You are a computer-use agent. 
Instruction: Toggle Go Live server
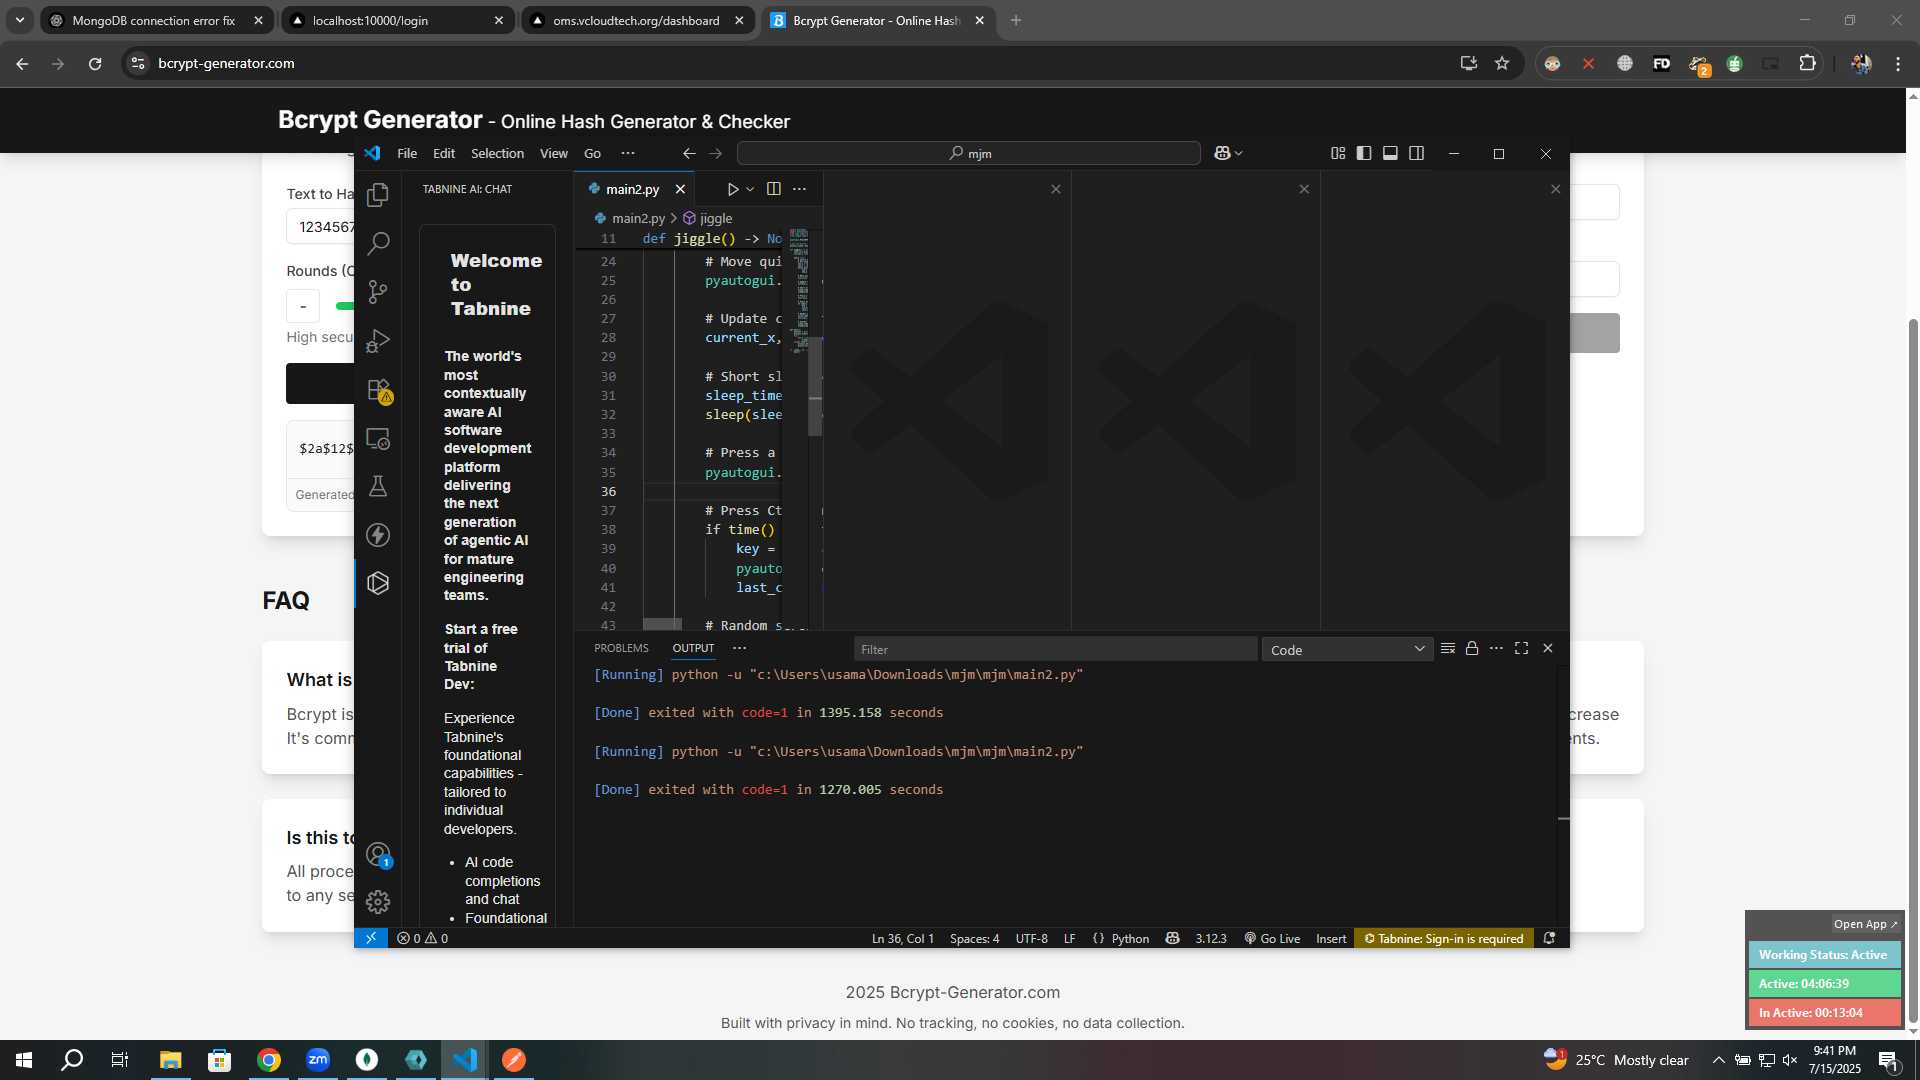(x=1272, y=938)
